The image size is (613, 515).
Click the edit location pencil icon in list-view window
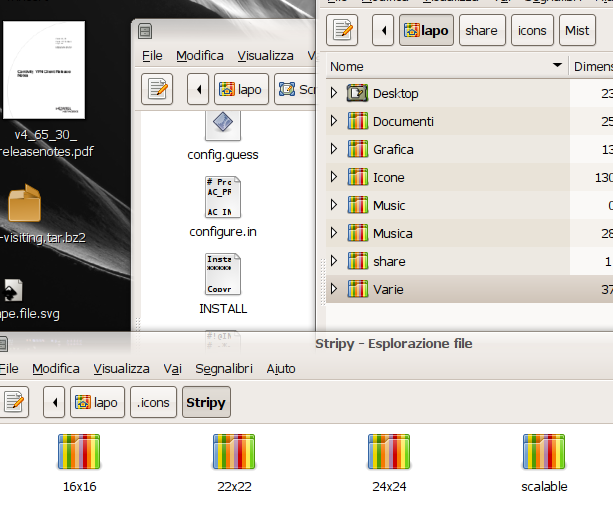click(342, 30)
